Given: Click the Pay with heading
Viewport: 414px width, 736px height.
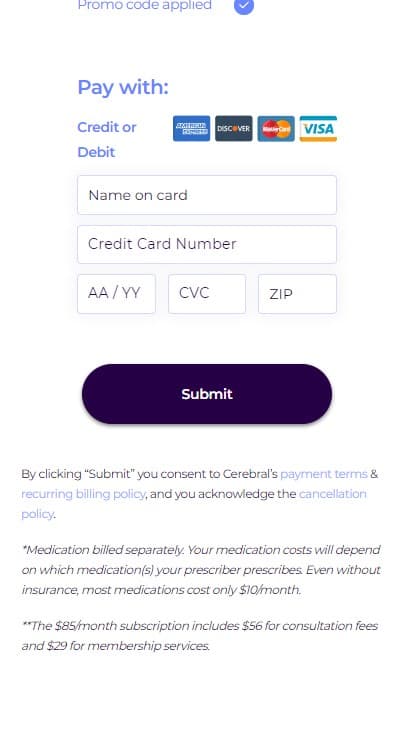Looking at the screenshot, I should [123, 87].
